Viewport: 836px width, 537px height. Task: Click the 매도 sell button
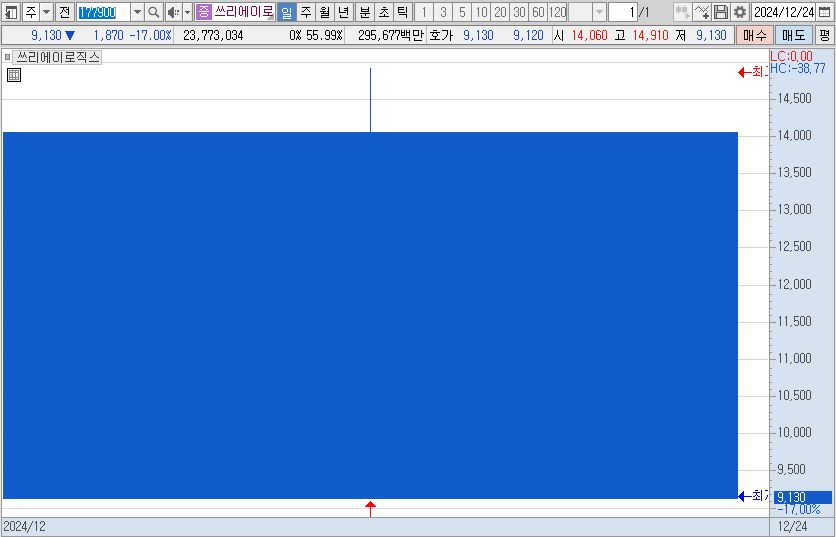point(793,36)
